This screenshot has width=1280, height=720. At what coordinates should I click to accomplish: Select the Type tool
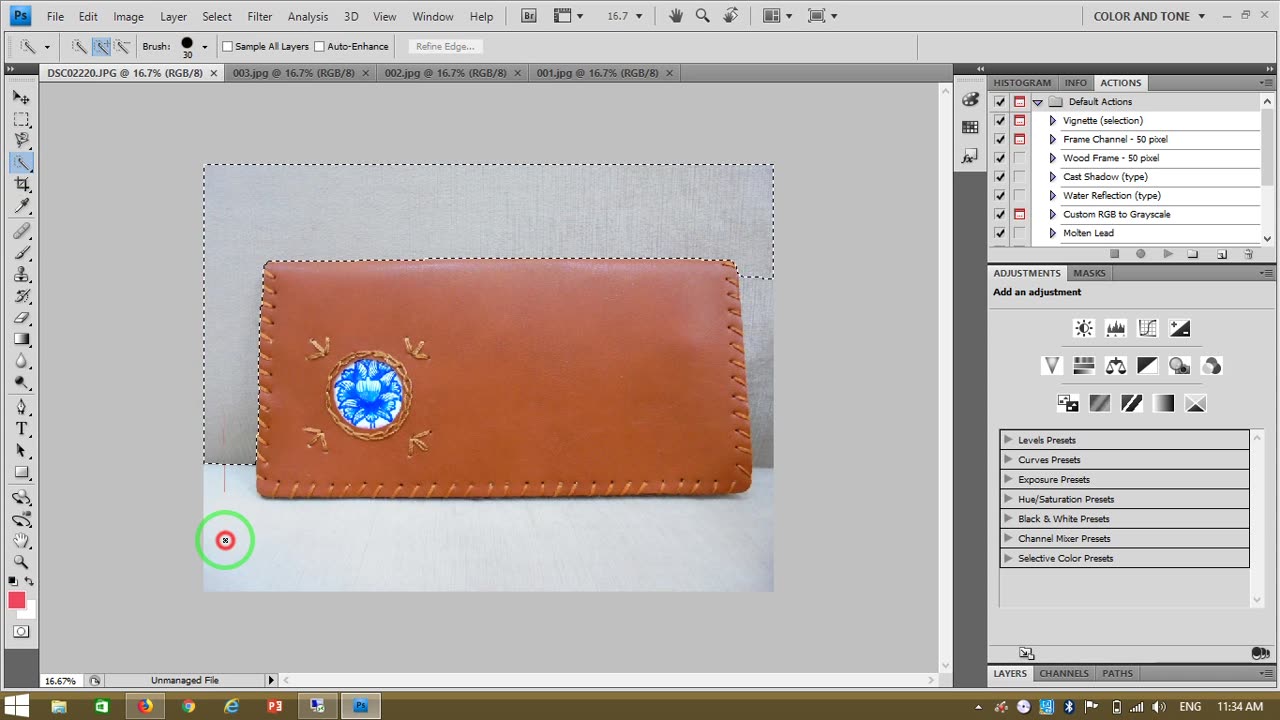click(21, 429)
